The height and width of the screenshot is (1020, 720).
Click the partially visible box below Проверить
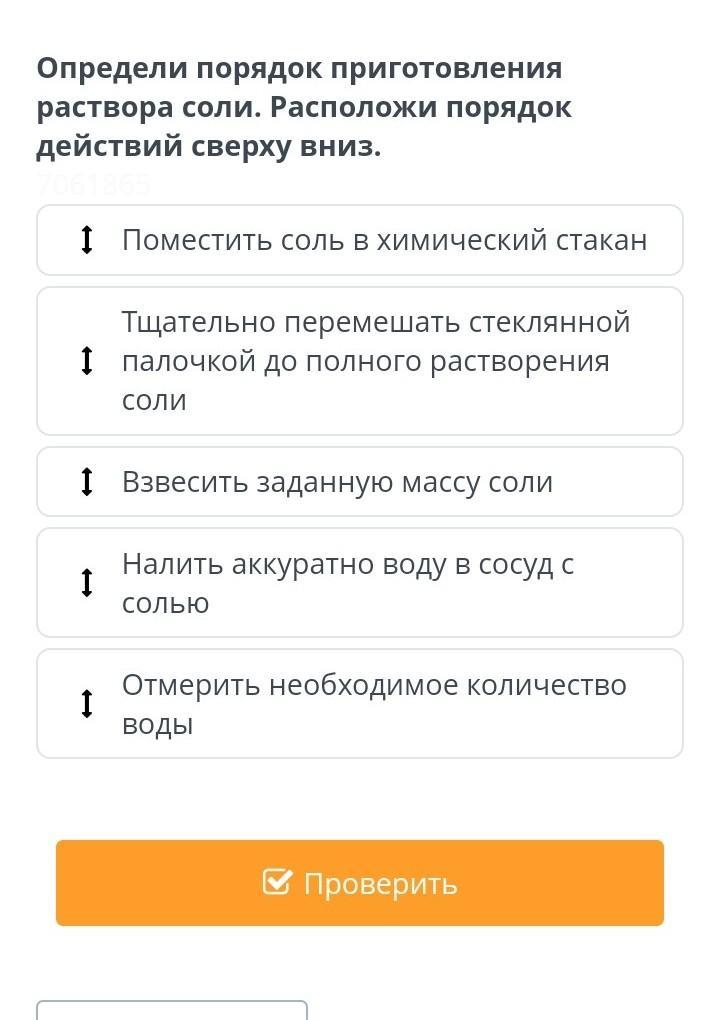172,1010
